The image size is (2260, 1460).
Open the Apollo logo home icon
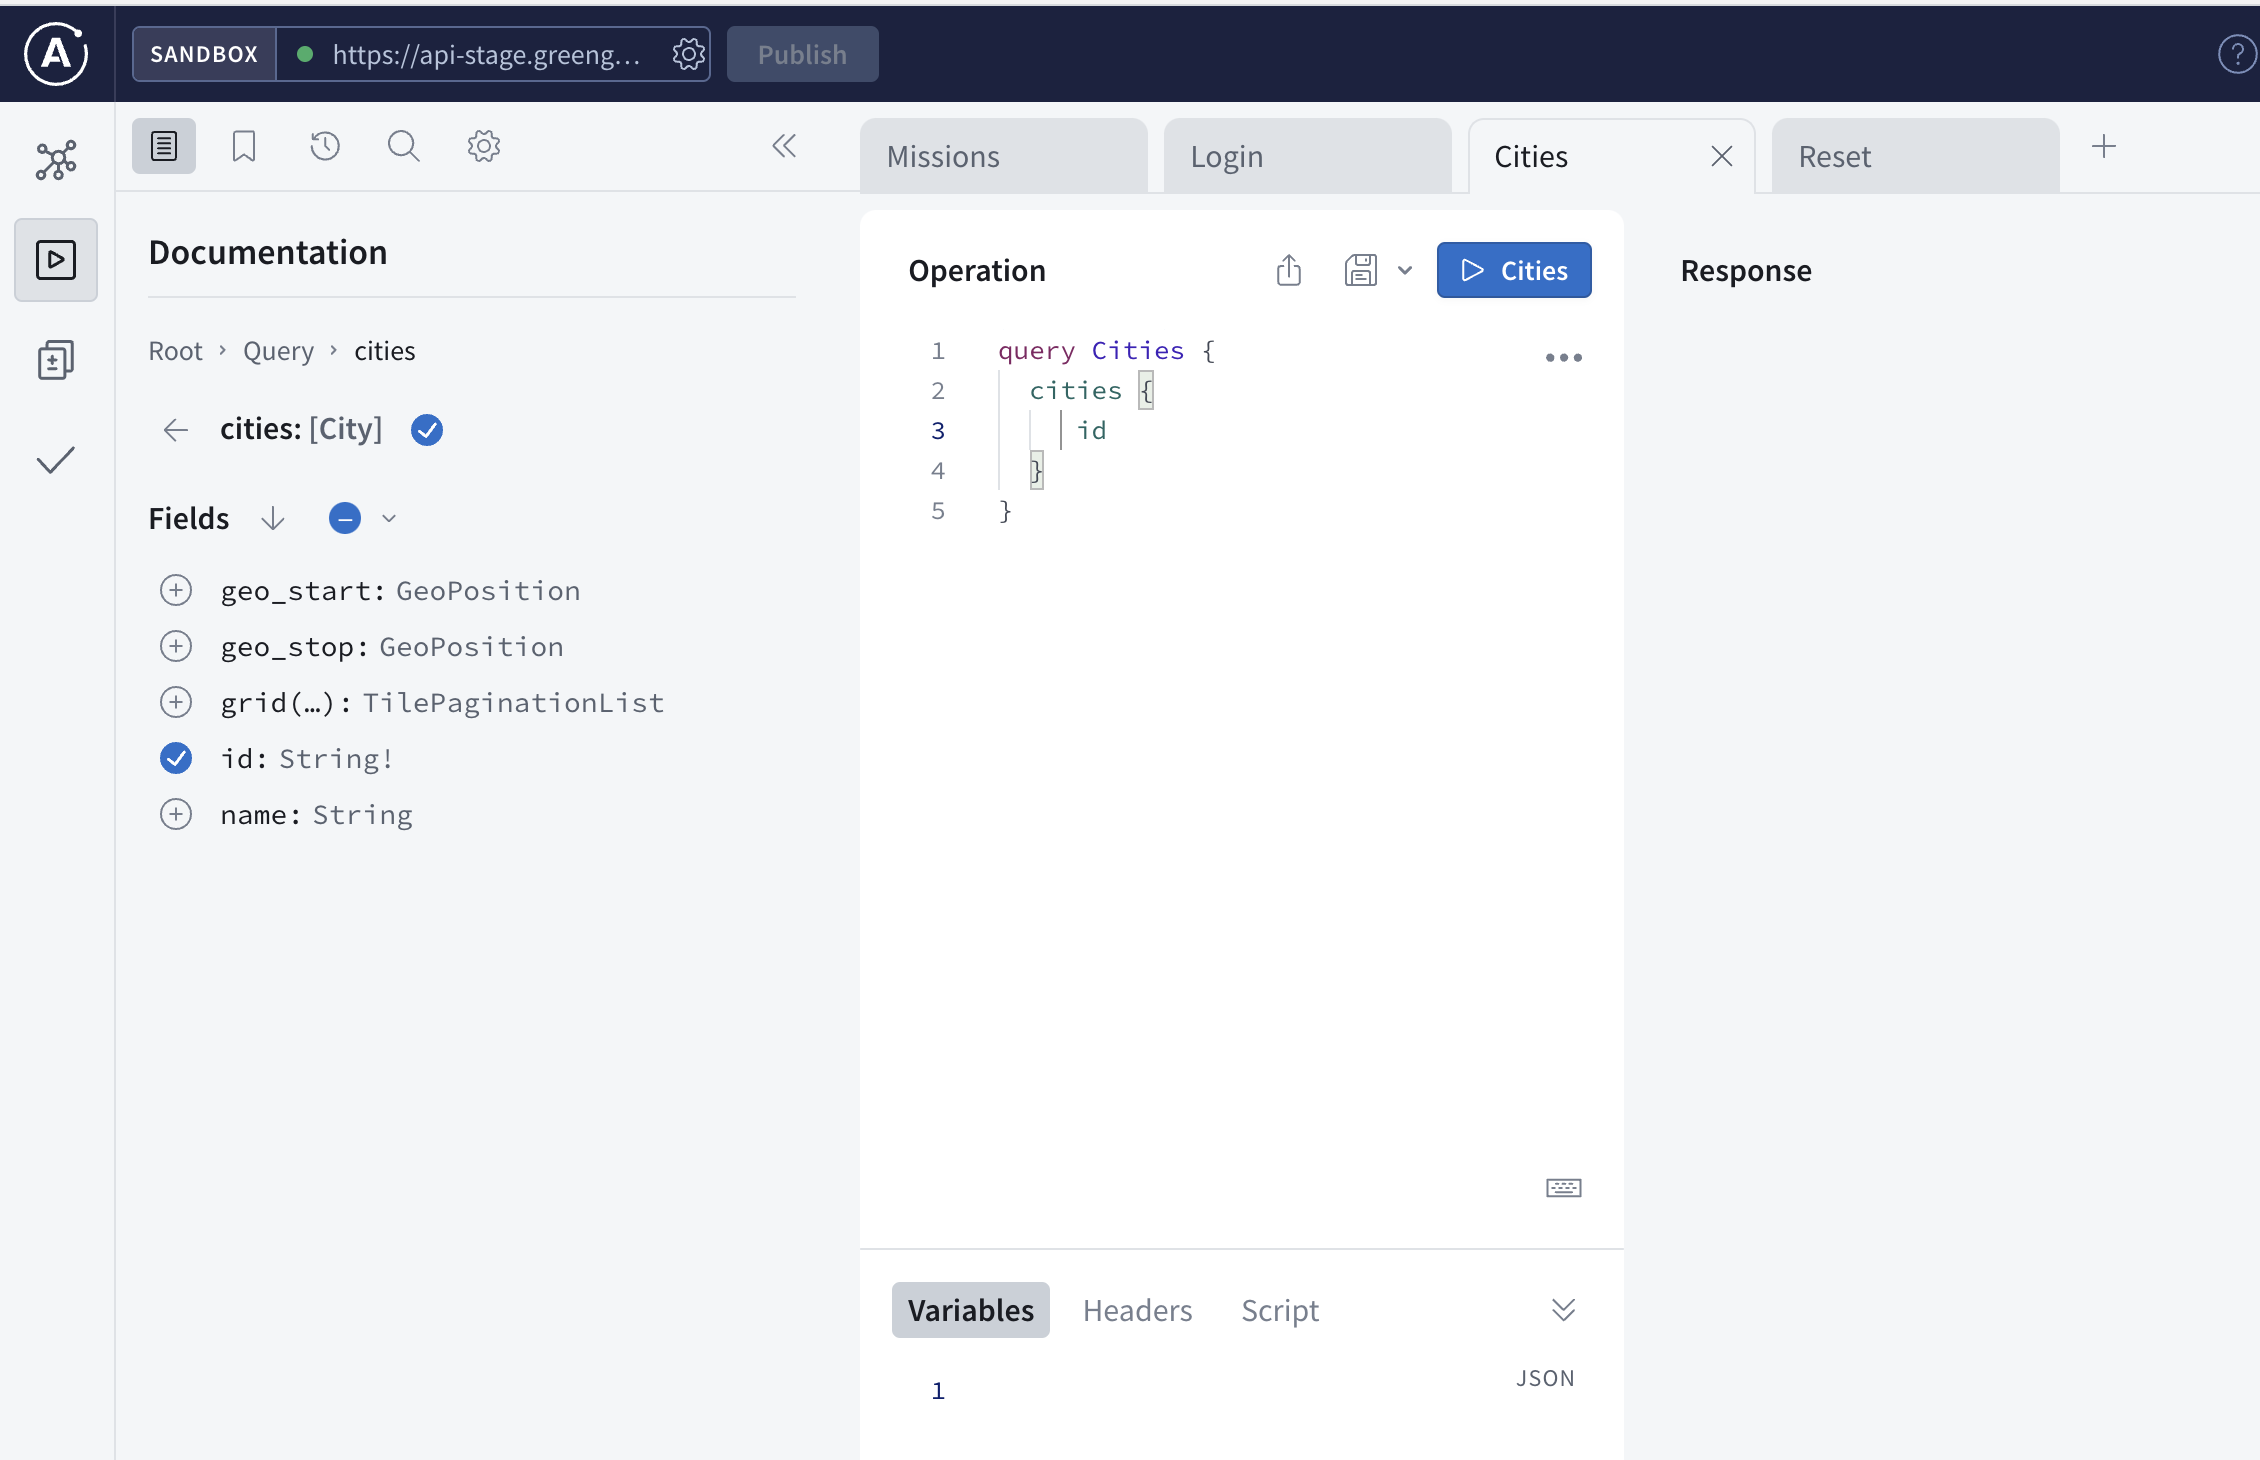click(56, 54)
